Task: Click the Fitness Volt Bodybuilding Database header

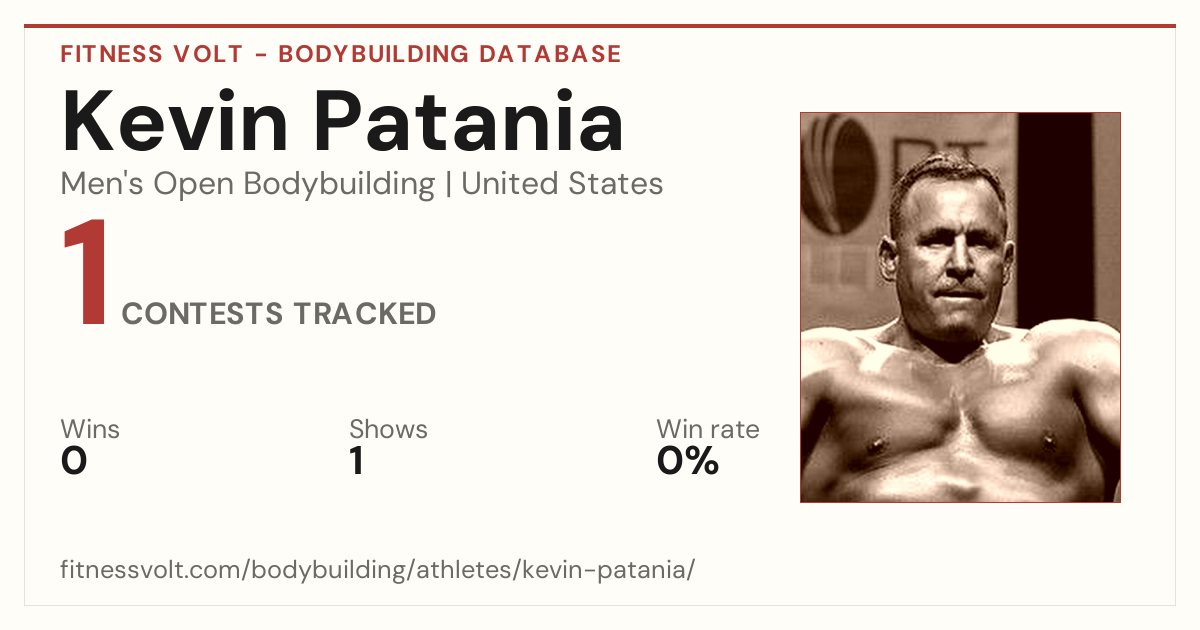Action: tap(341, 54)
